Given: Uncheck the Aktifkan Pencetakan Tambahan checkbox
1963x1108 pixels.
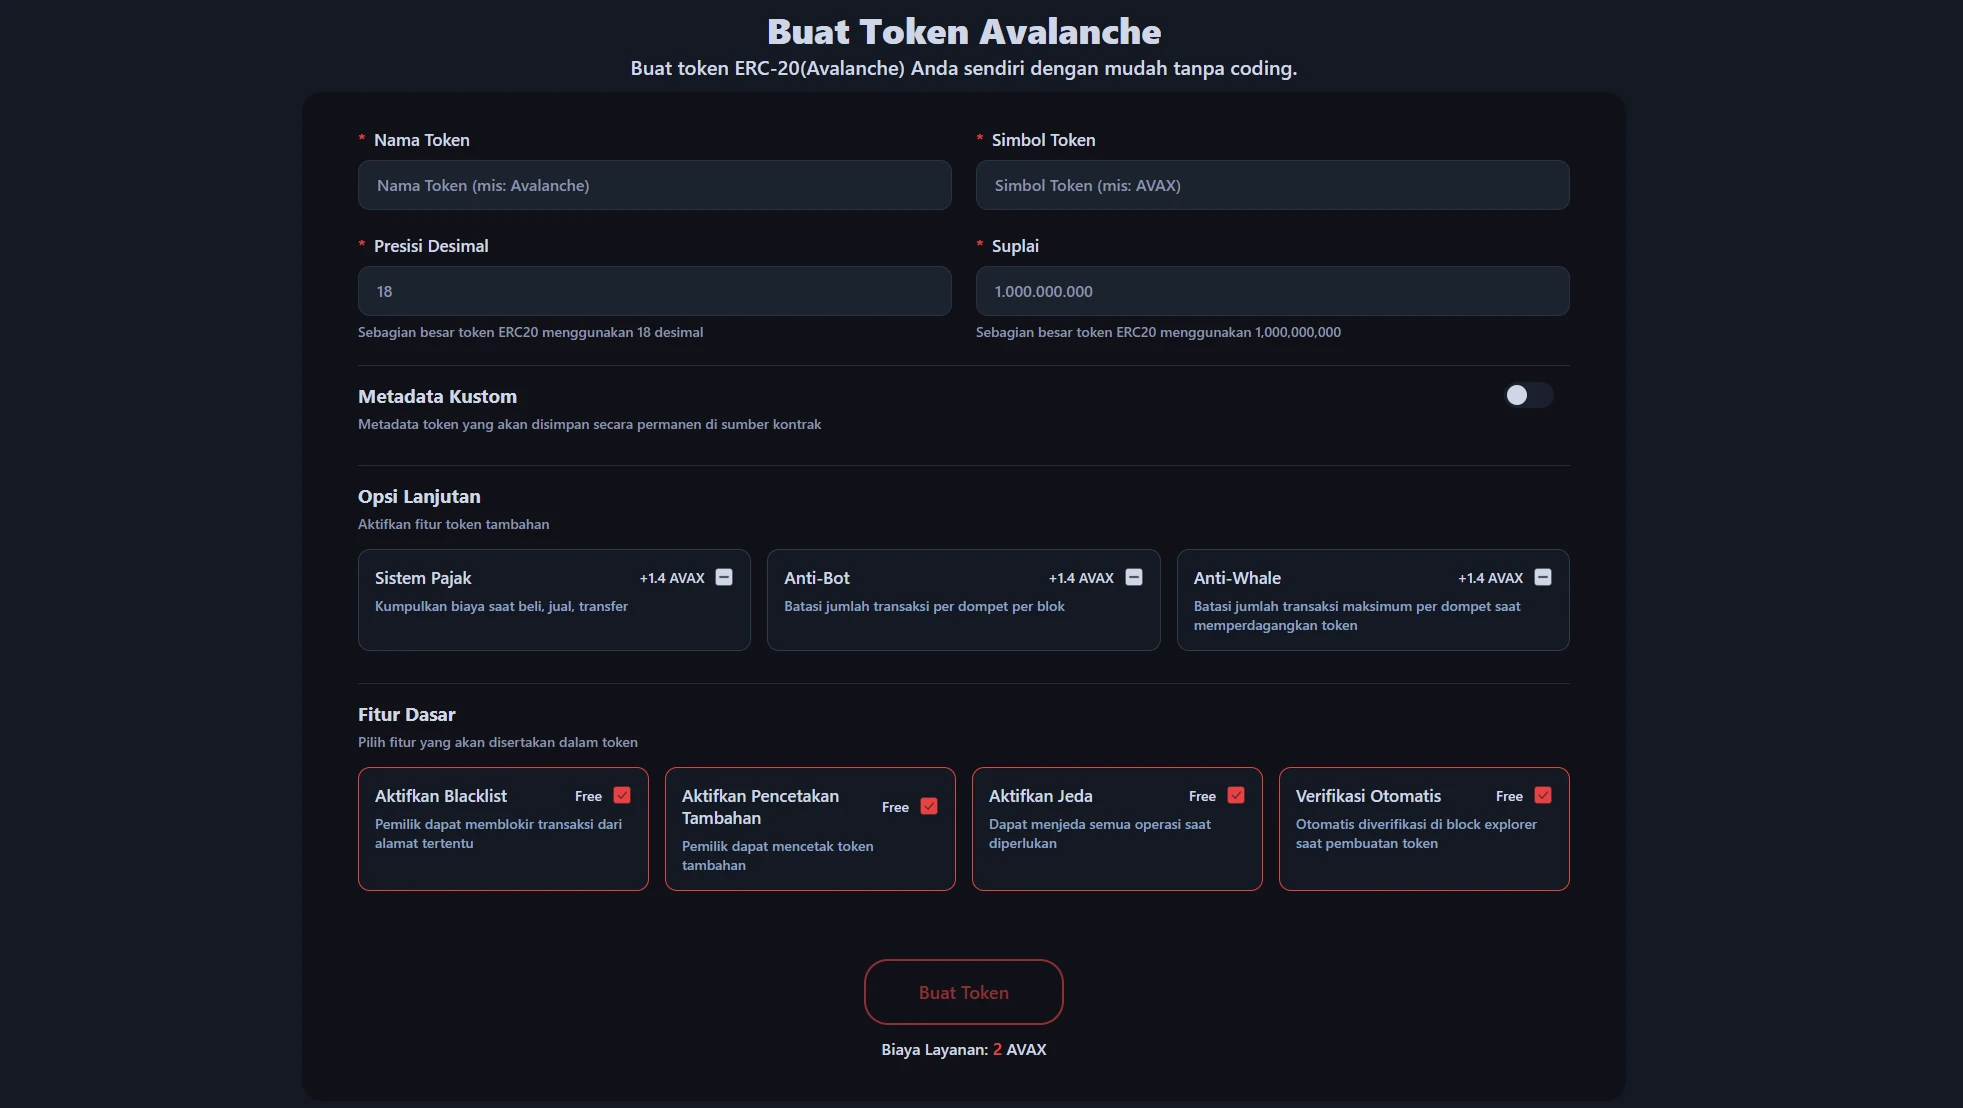Looking at the screenshot, I should (x=929, y=806).
